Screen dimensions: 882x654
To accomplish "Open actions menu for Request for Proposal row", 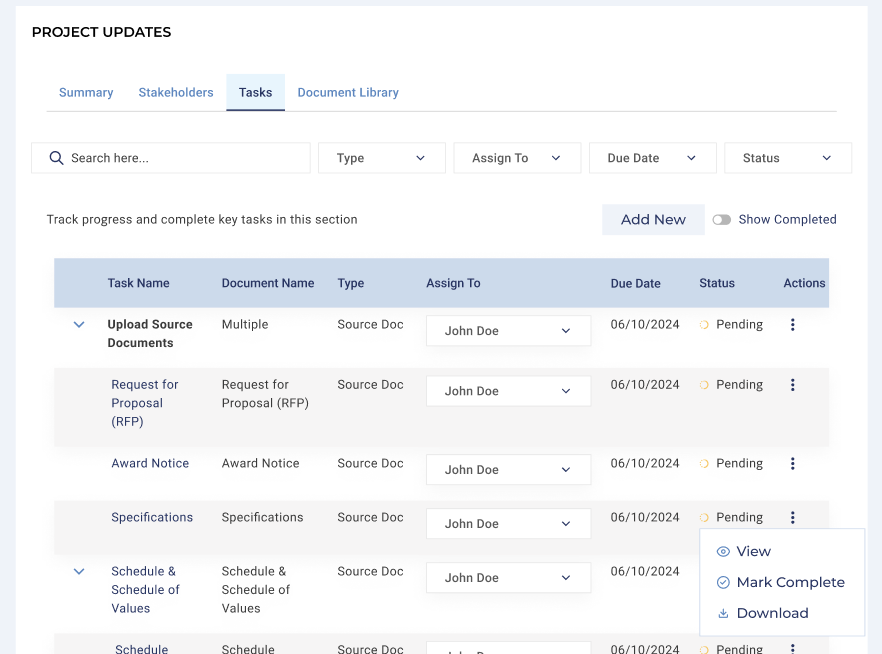I will (x=792, y=385).
